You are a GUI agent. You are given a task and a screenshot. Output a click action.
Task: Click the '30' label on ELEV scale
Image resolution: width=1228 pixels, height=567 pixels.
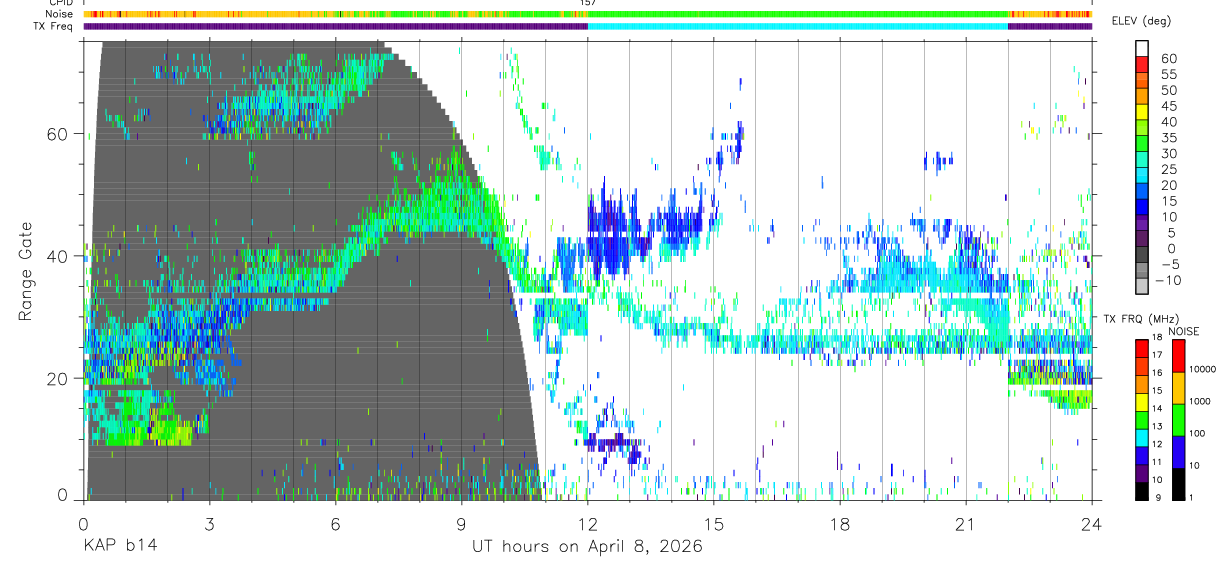[x=1167, y=153]
